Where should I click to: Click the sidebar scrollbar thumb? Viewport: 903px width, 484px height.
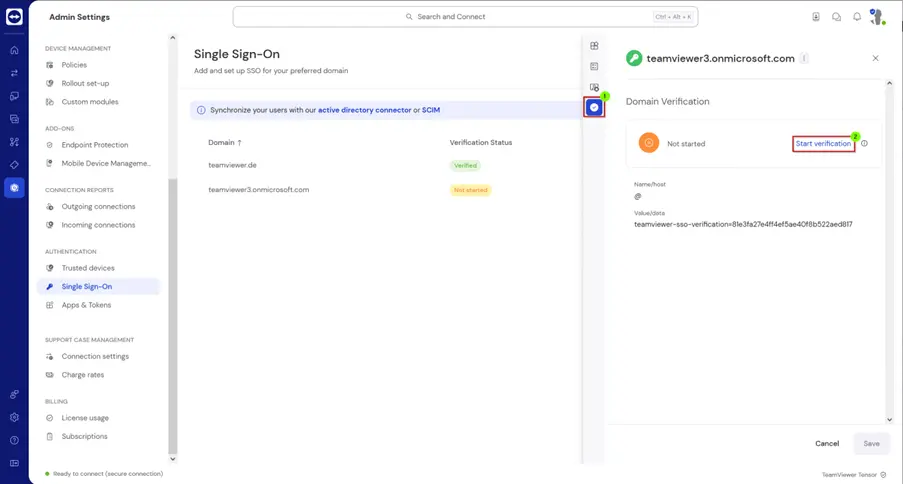coord(172,316)
